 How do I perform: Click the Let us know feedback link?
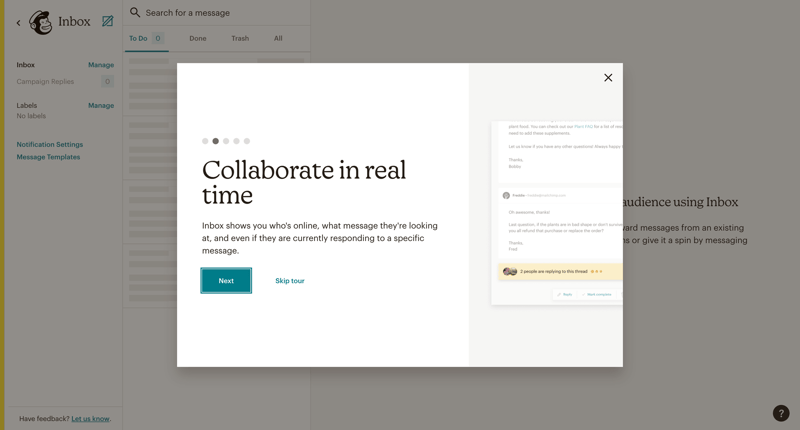[90, 419]
